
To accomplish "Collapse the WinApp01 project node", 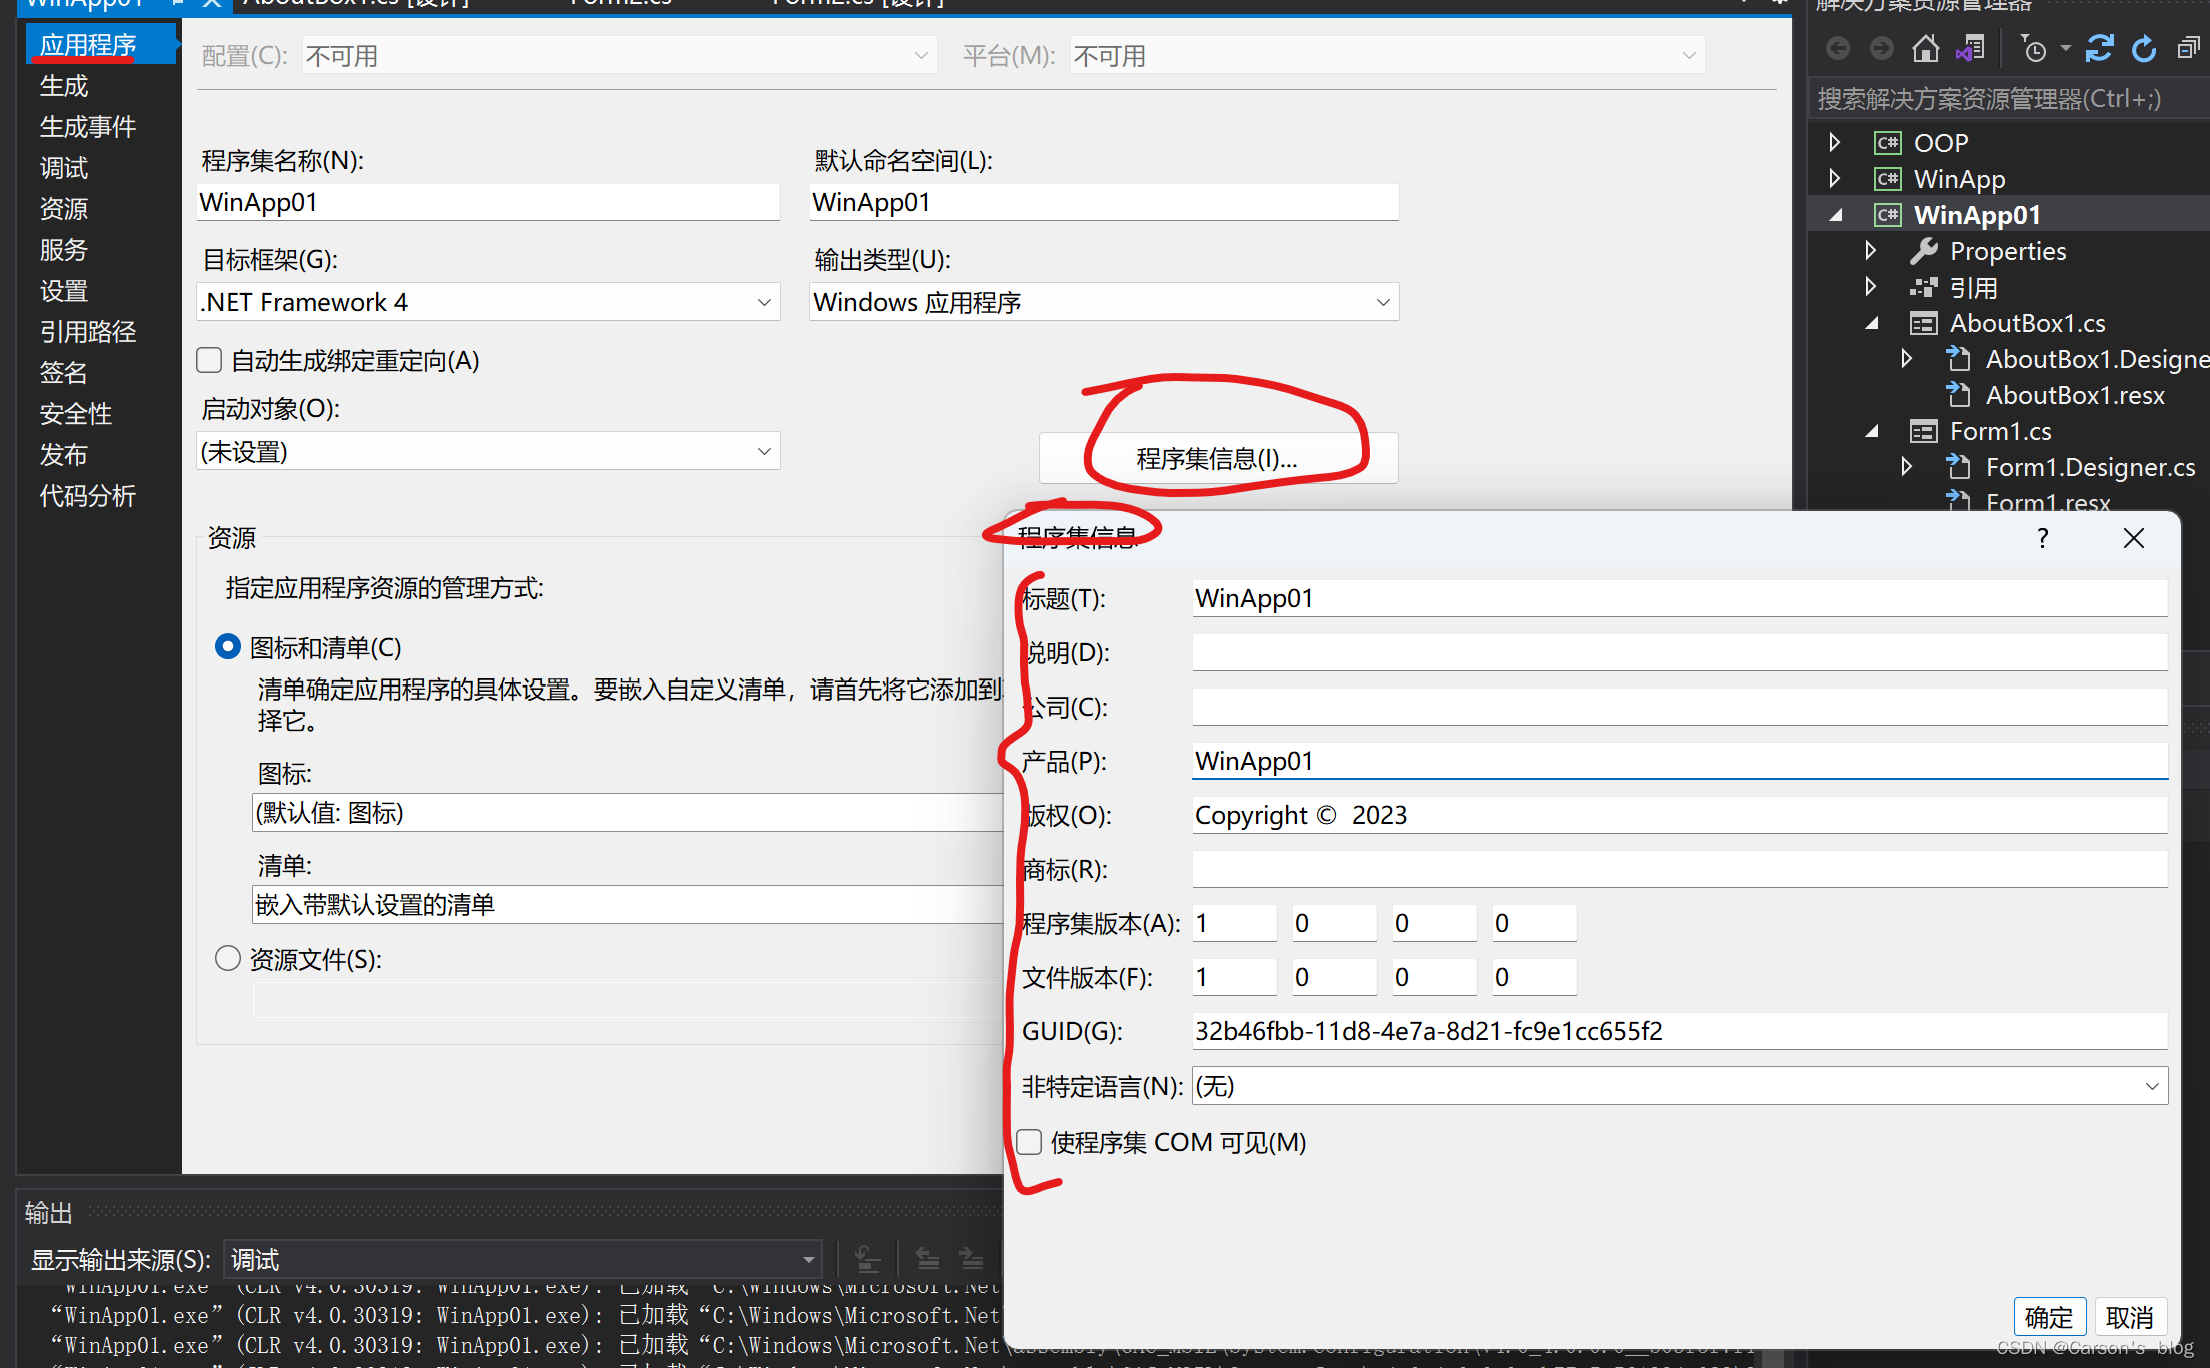I will point(1836,216).
